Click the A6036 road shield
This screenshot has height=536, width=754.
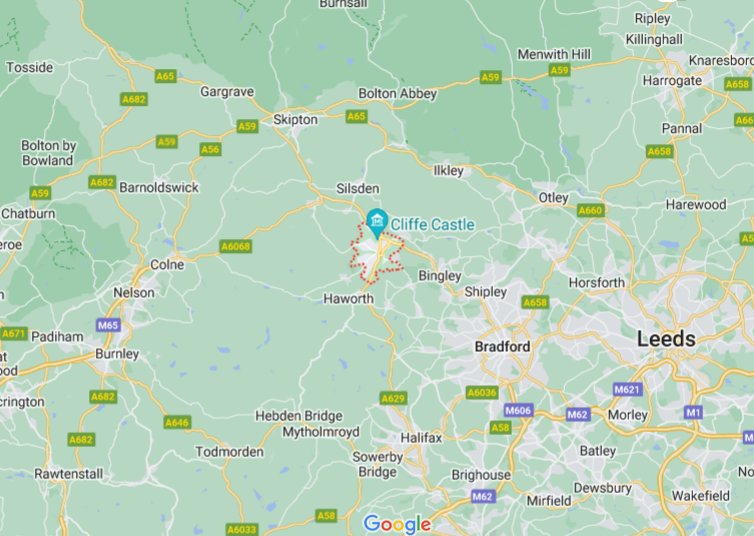click(482, 393)
